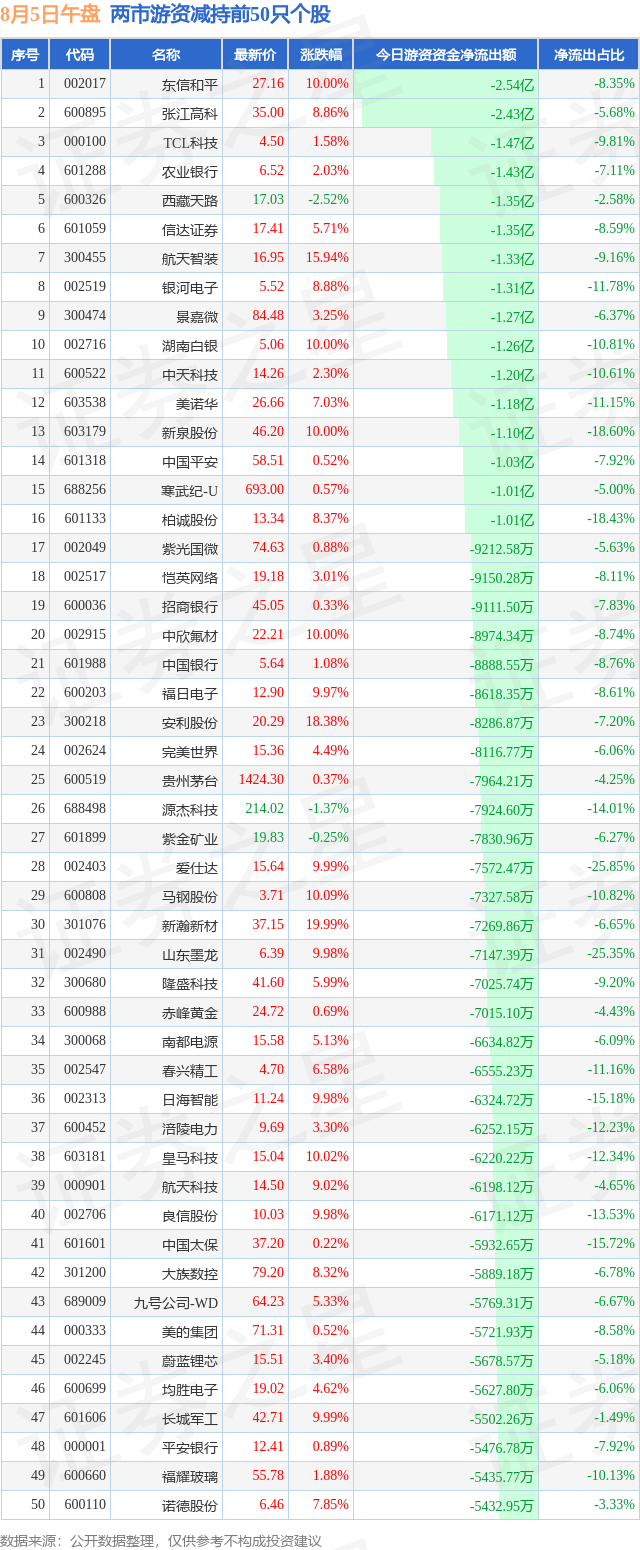The height and width of the screenshot is (1550, 640).
Task: Click the 今日游资资金净流出额 column header
Action: tap(446, 55)
